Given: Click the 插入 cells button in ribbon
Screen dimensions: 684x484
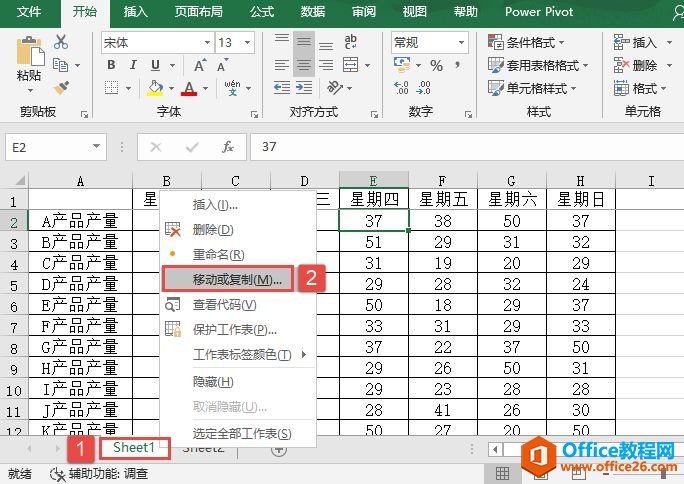Looking at the screenshot, I should click(x=642, y=42).
